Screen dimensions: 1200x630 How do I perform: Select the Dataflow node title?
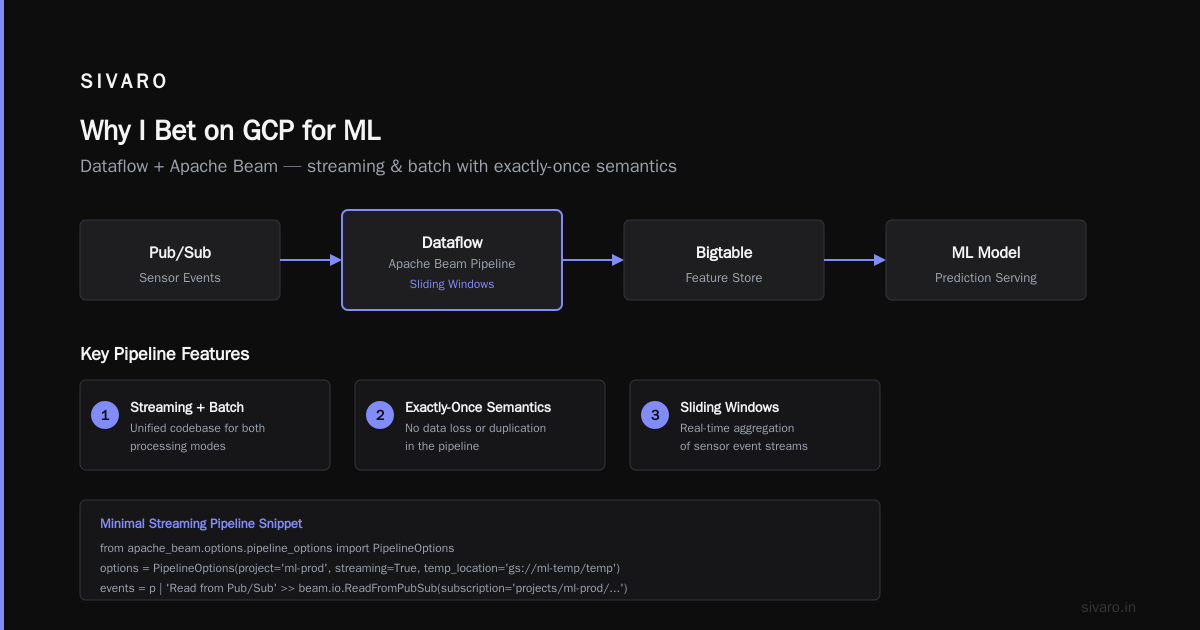click(452, 243)
